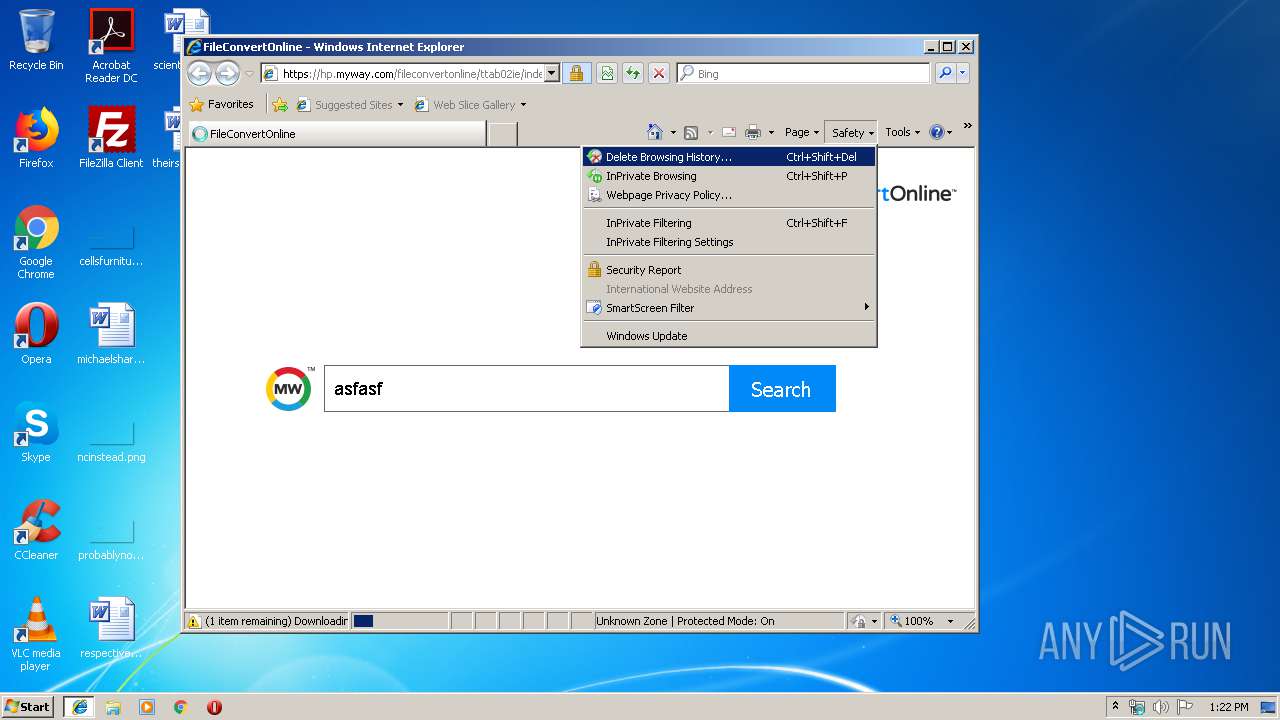Expand SmartScreen Filter submenu

[x=729, y=308]
